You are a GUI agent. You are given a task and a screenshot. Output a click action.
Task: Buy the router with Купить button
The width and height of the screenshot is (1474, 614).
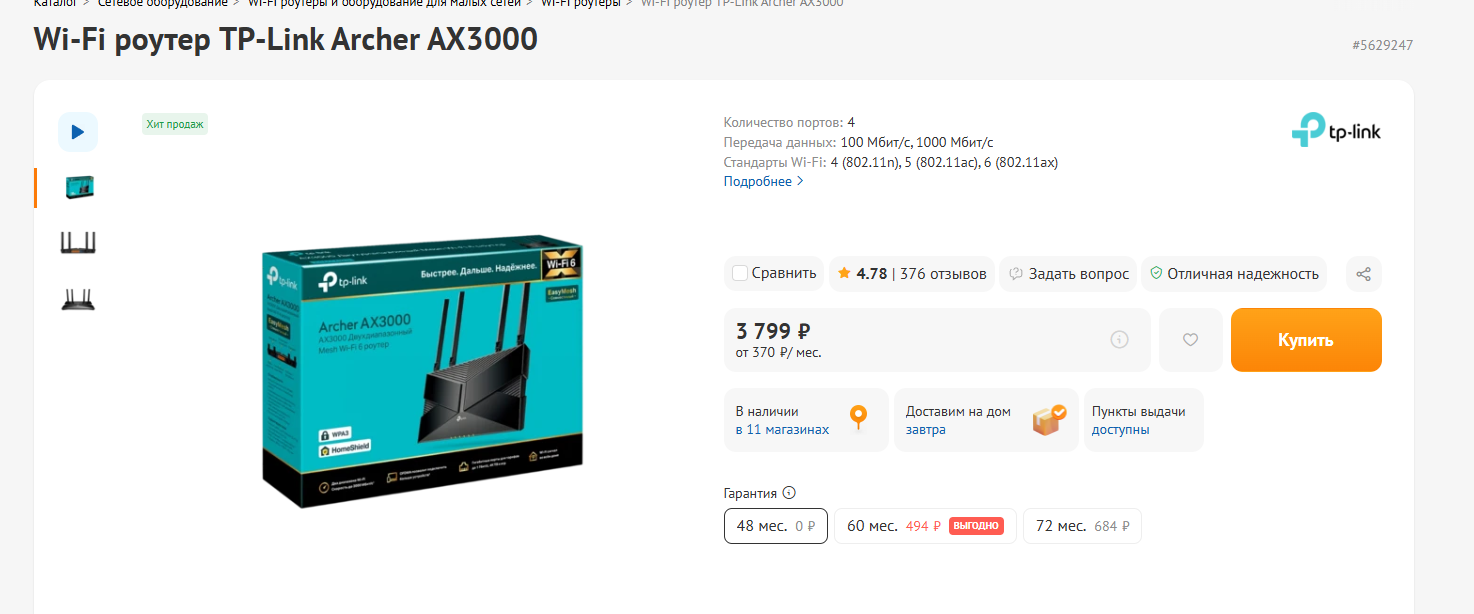[x=1306, y=340]
